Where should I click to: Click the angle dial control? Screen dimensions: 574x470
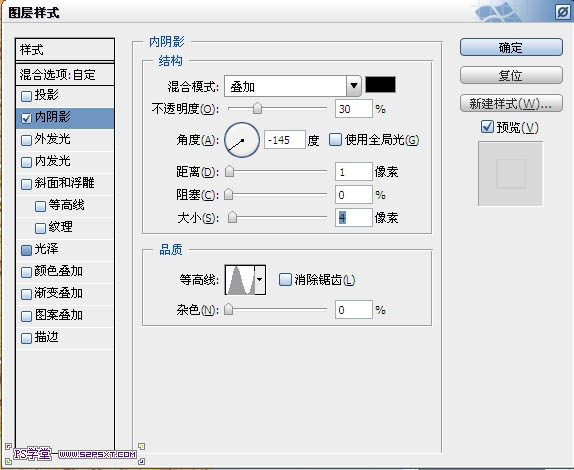[x=242, y=140]
